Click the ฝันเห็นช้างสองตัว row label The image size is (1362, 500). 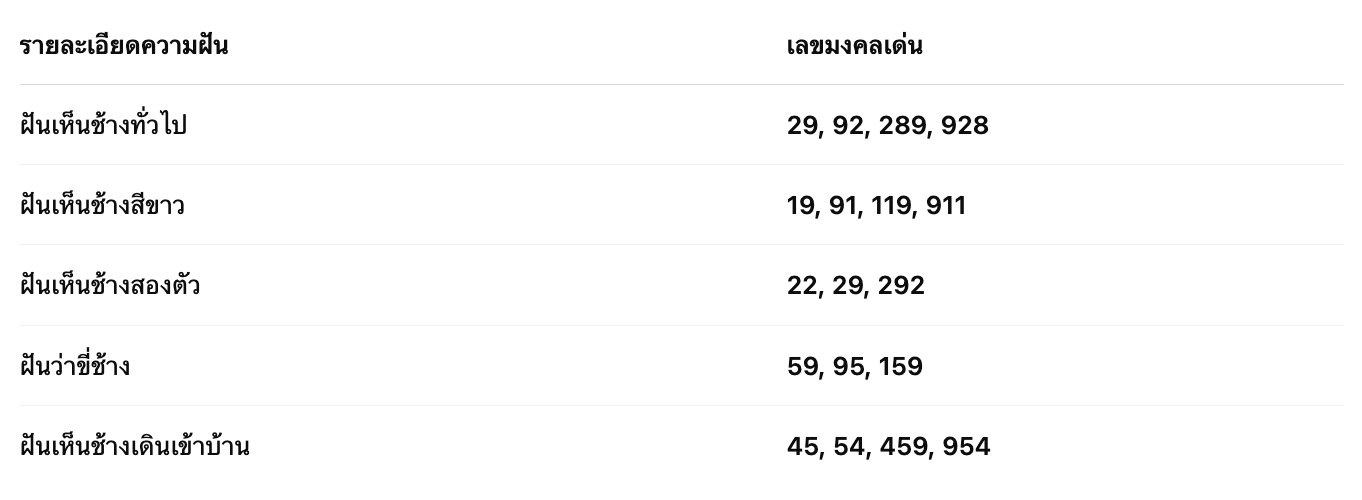coord(110,286)
